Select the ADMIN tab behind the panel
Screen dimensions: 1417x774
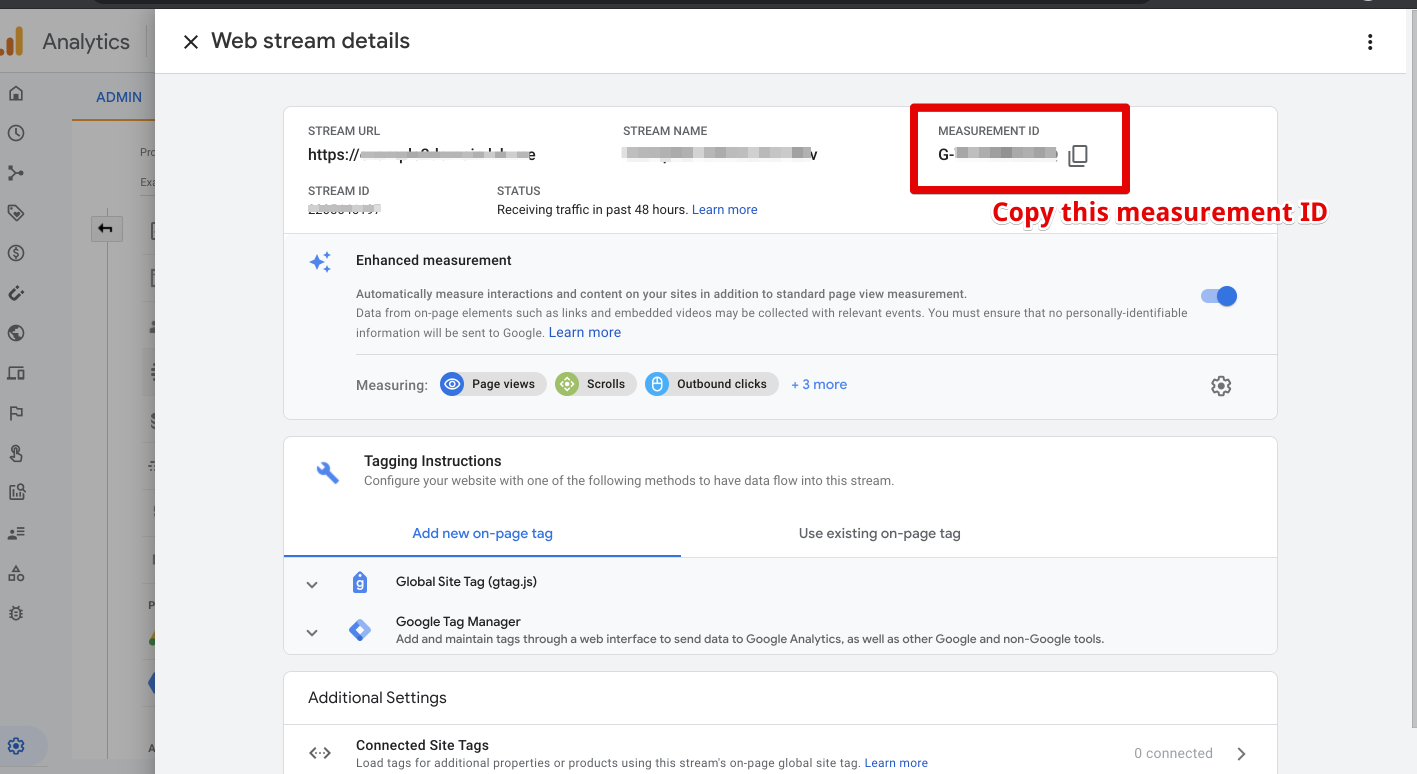point(119,97)
